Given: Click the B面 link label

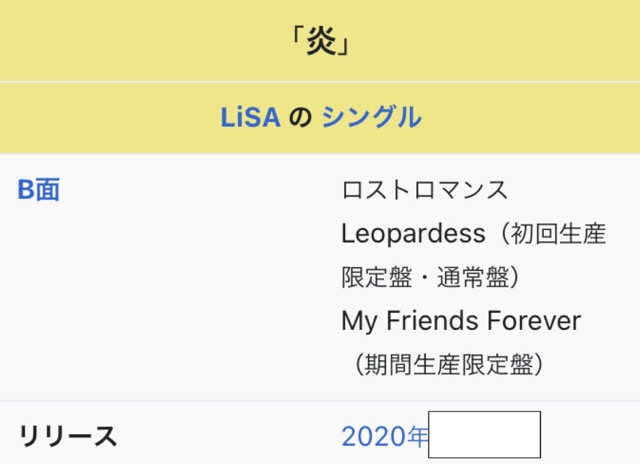Looking at the screenshot, I should point(39,190).
